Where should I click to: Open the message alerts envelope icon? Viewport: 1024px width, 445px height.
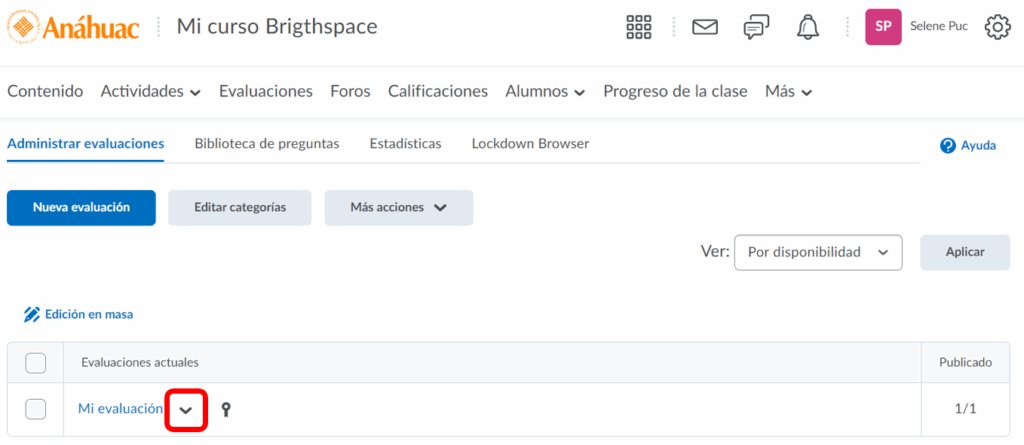705,27
